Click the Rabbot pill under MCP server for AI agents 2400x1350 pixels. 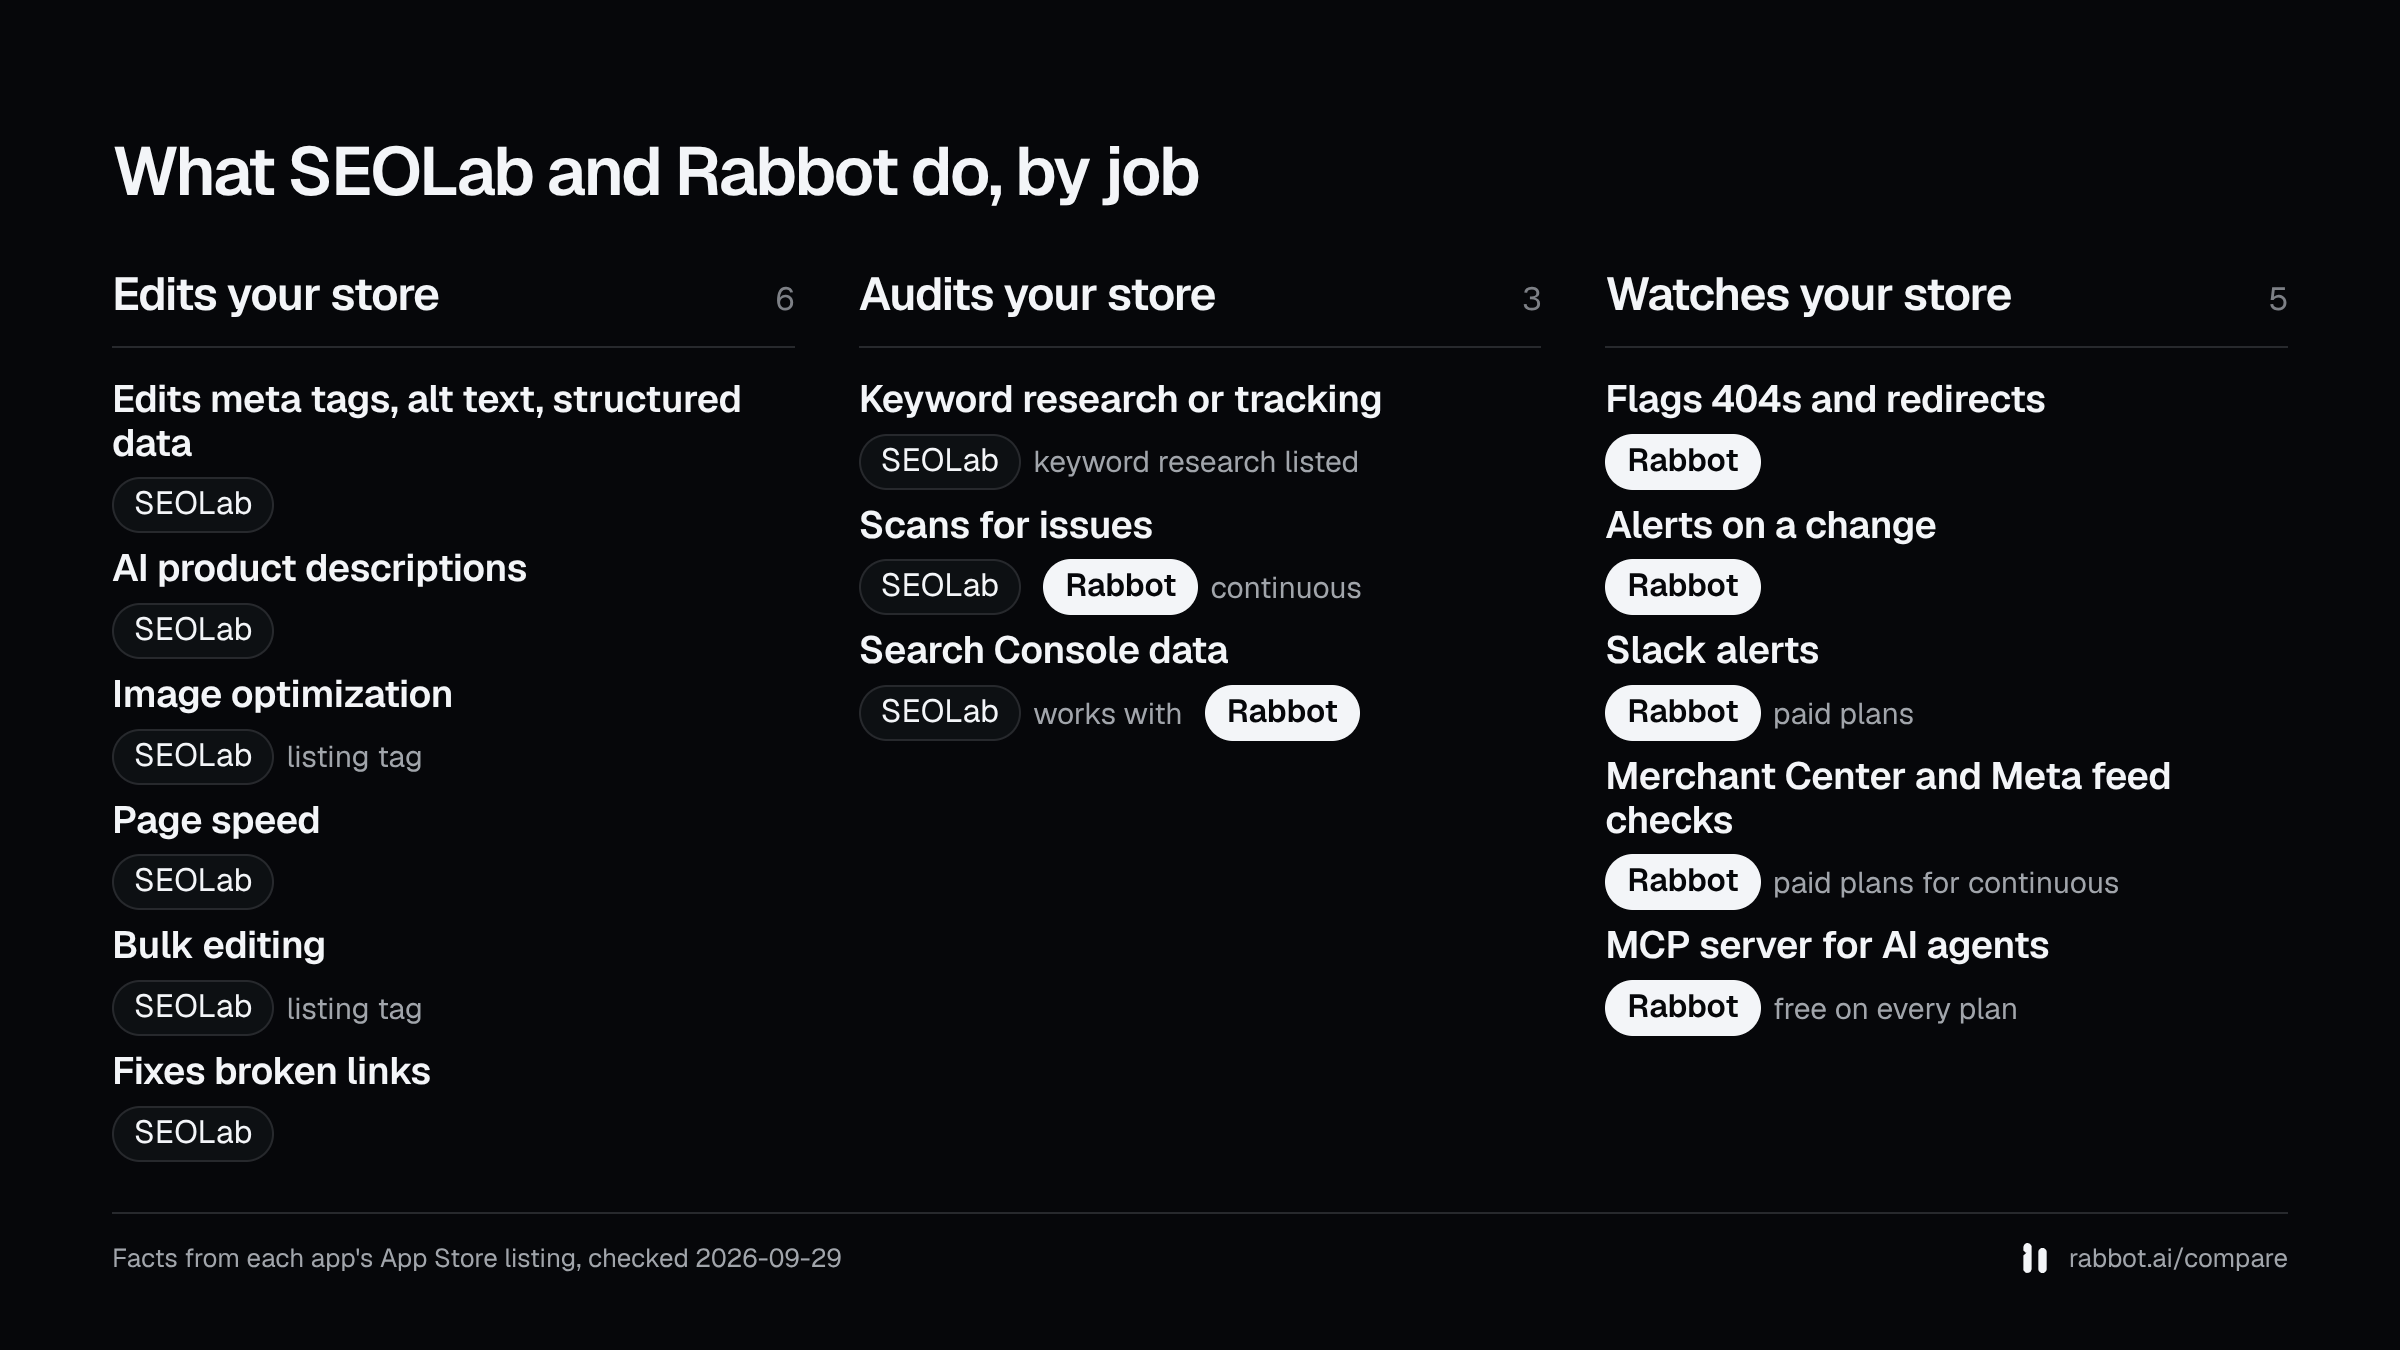pyautogui.click(x=1683, y=1007)
